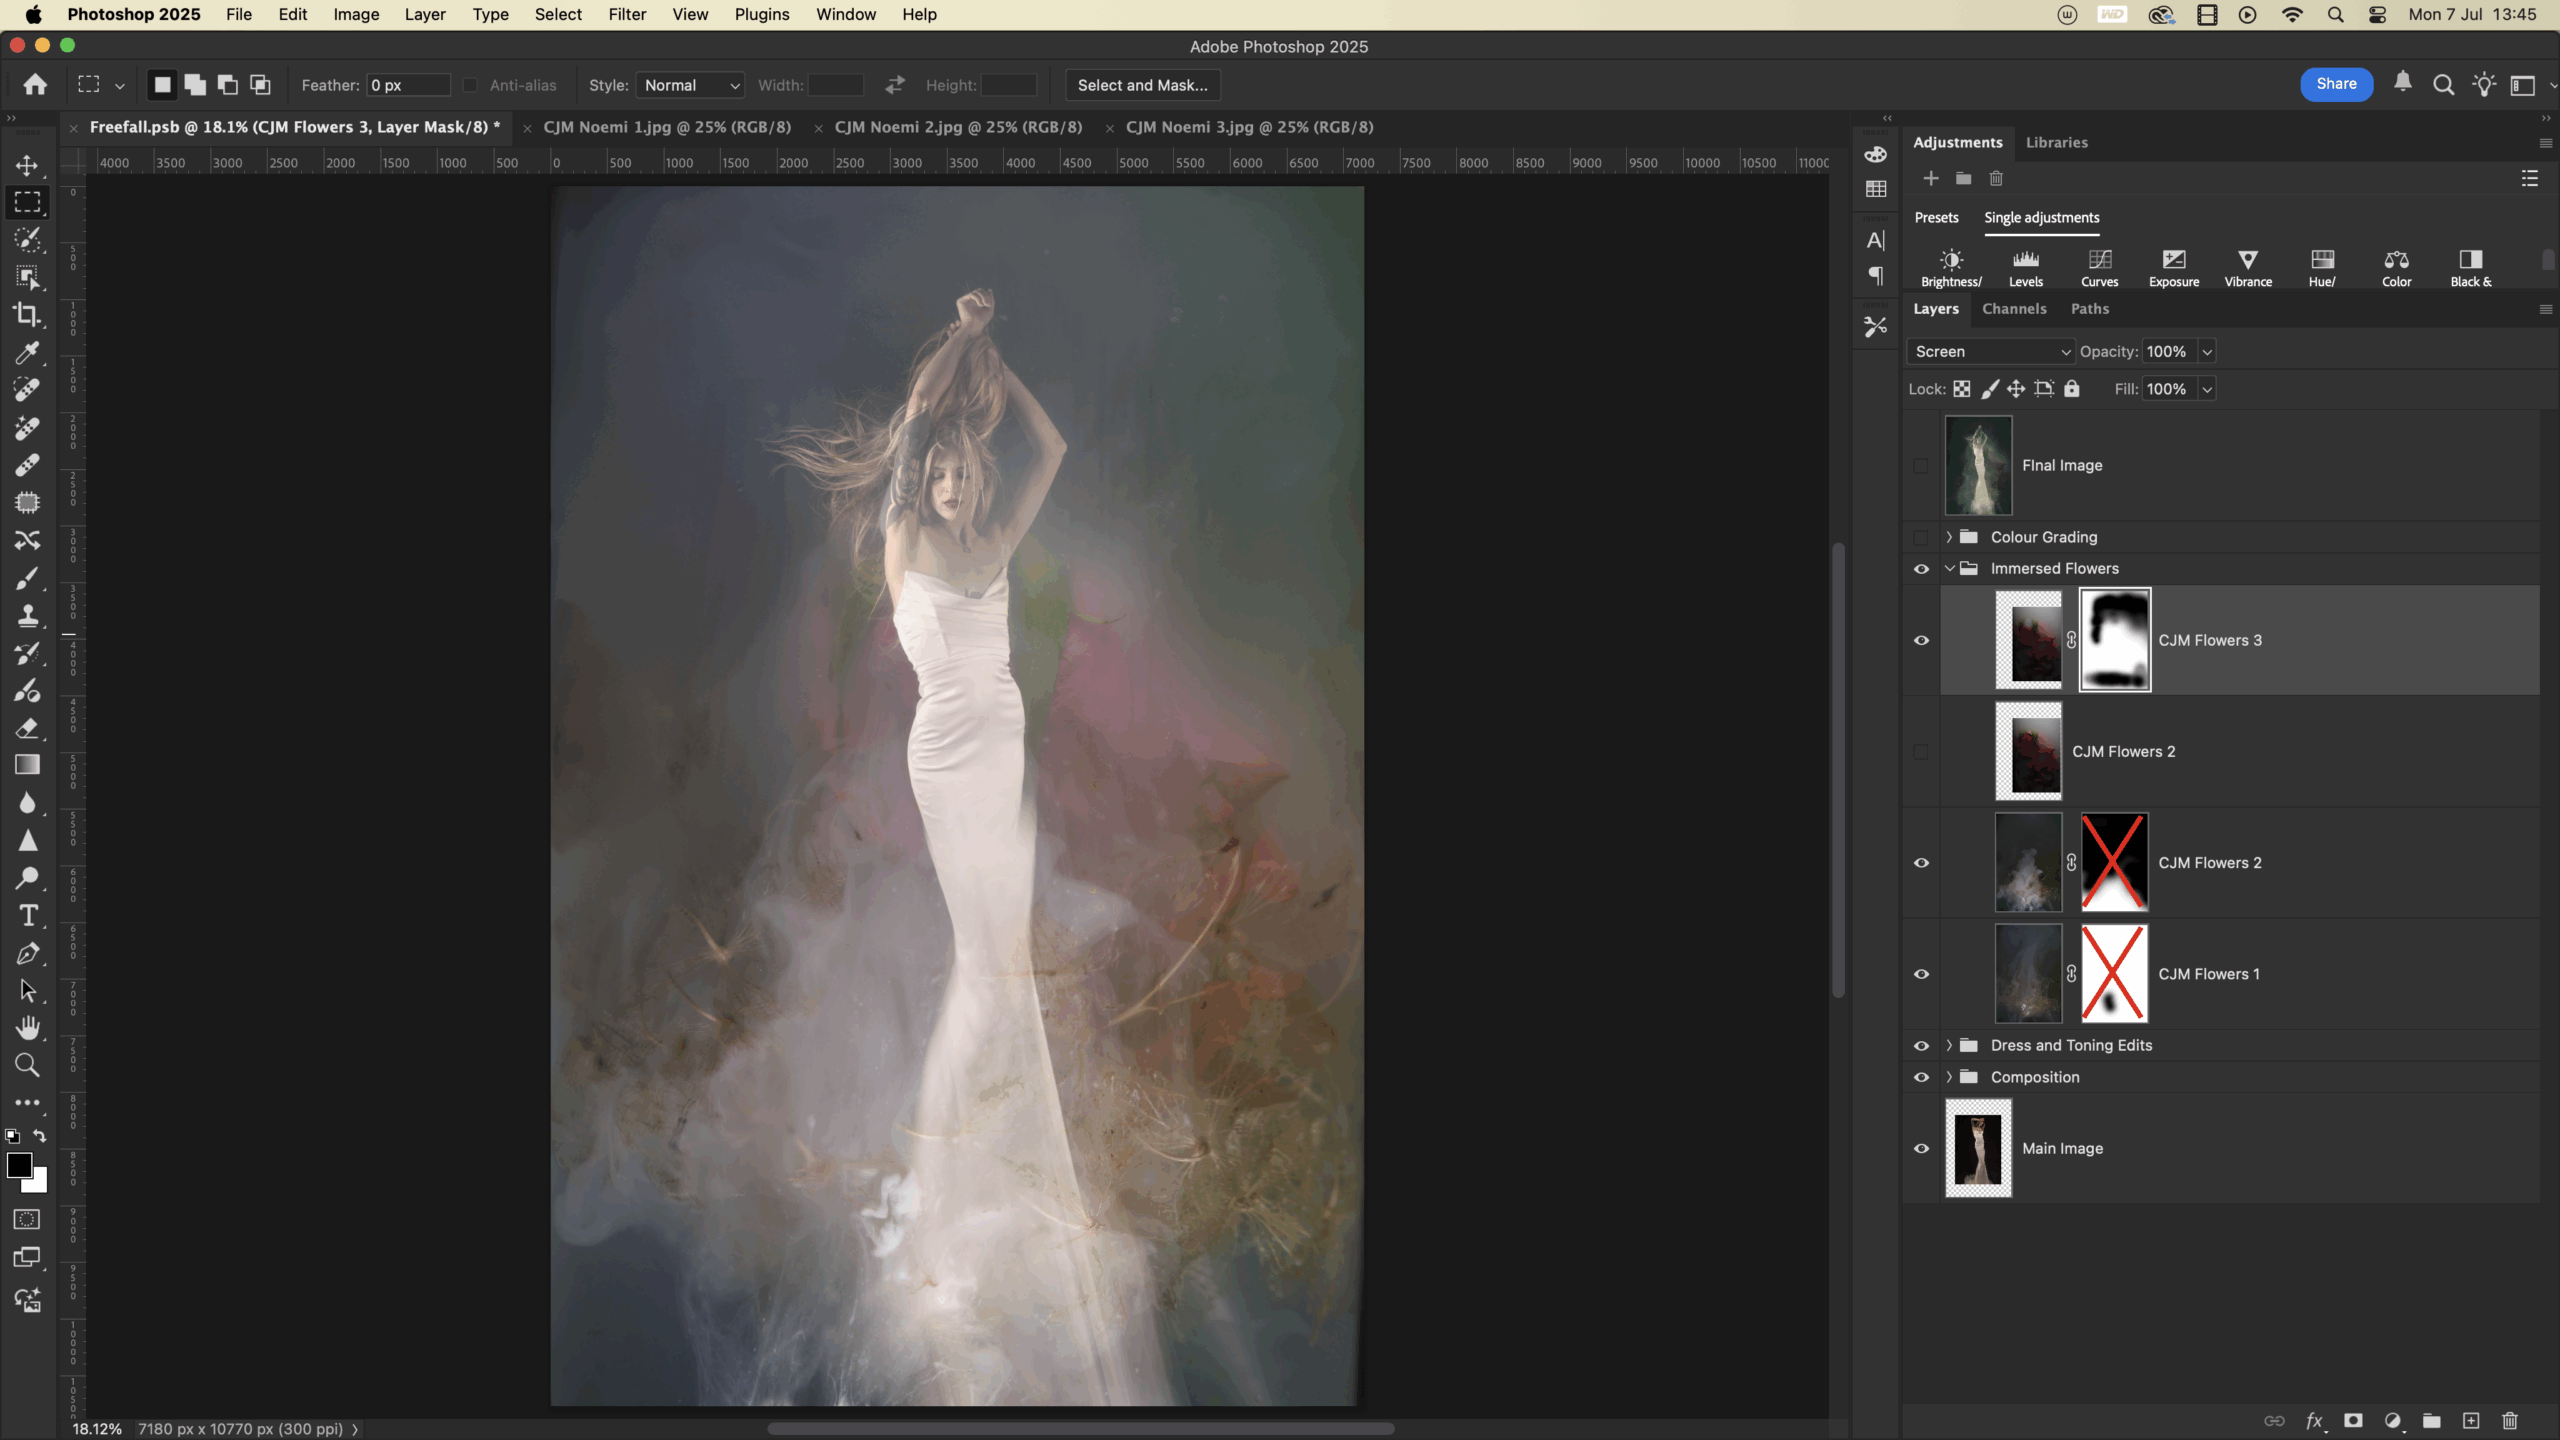
Task: Open the Screen blend mode dropdown
Action: (x=1991, y=352)
